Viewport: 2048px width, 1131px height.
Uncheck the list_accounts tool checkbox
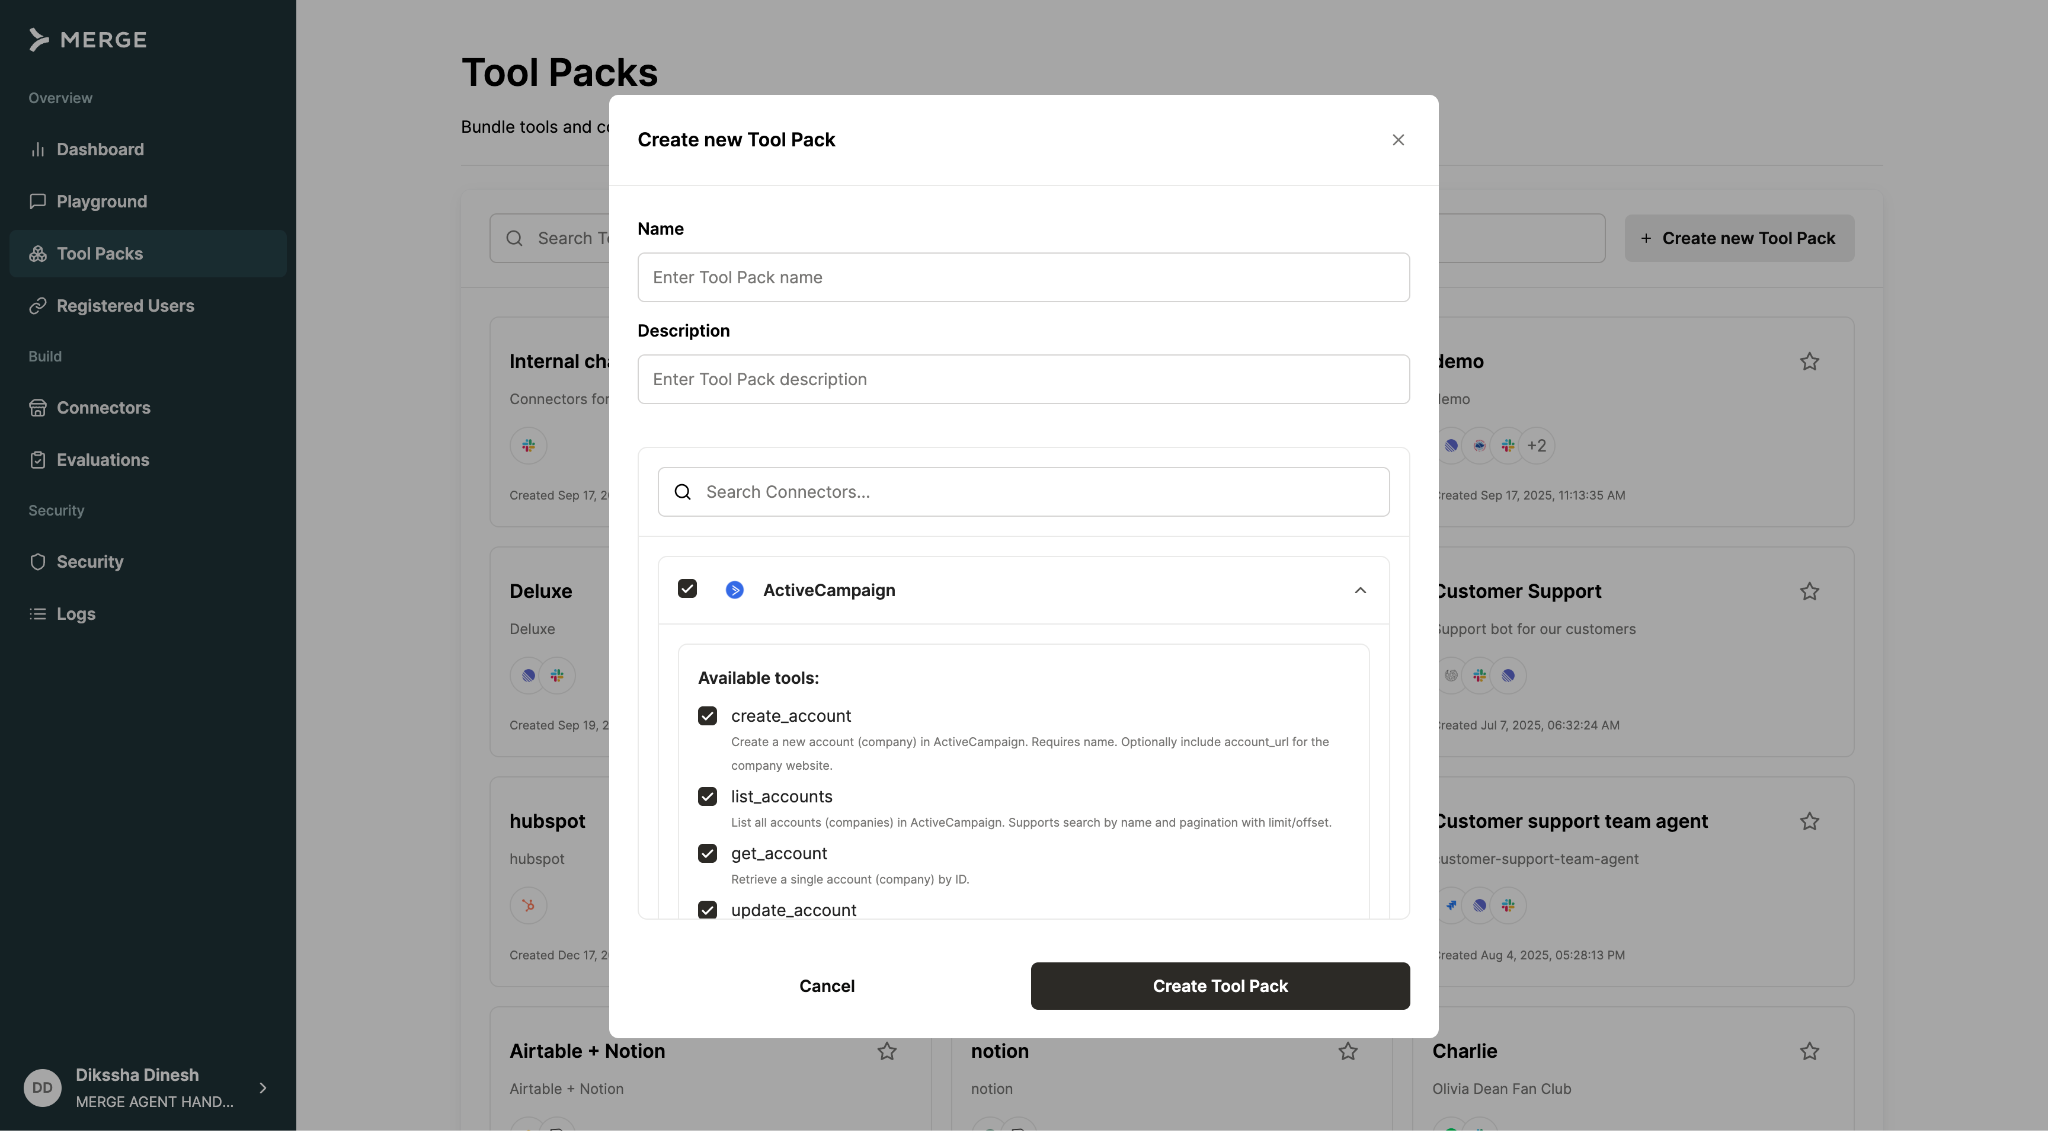(707, 796)
